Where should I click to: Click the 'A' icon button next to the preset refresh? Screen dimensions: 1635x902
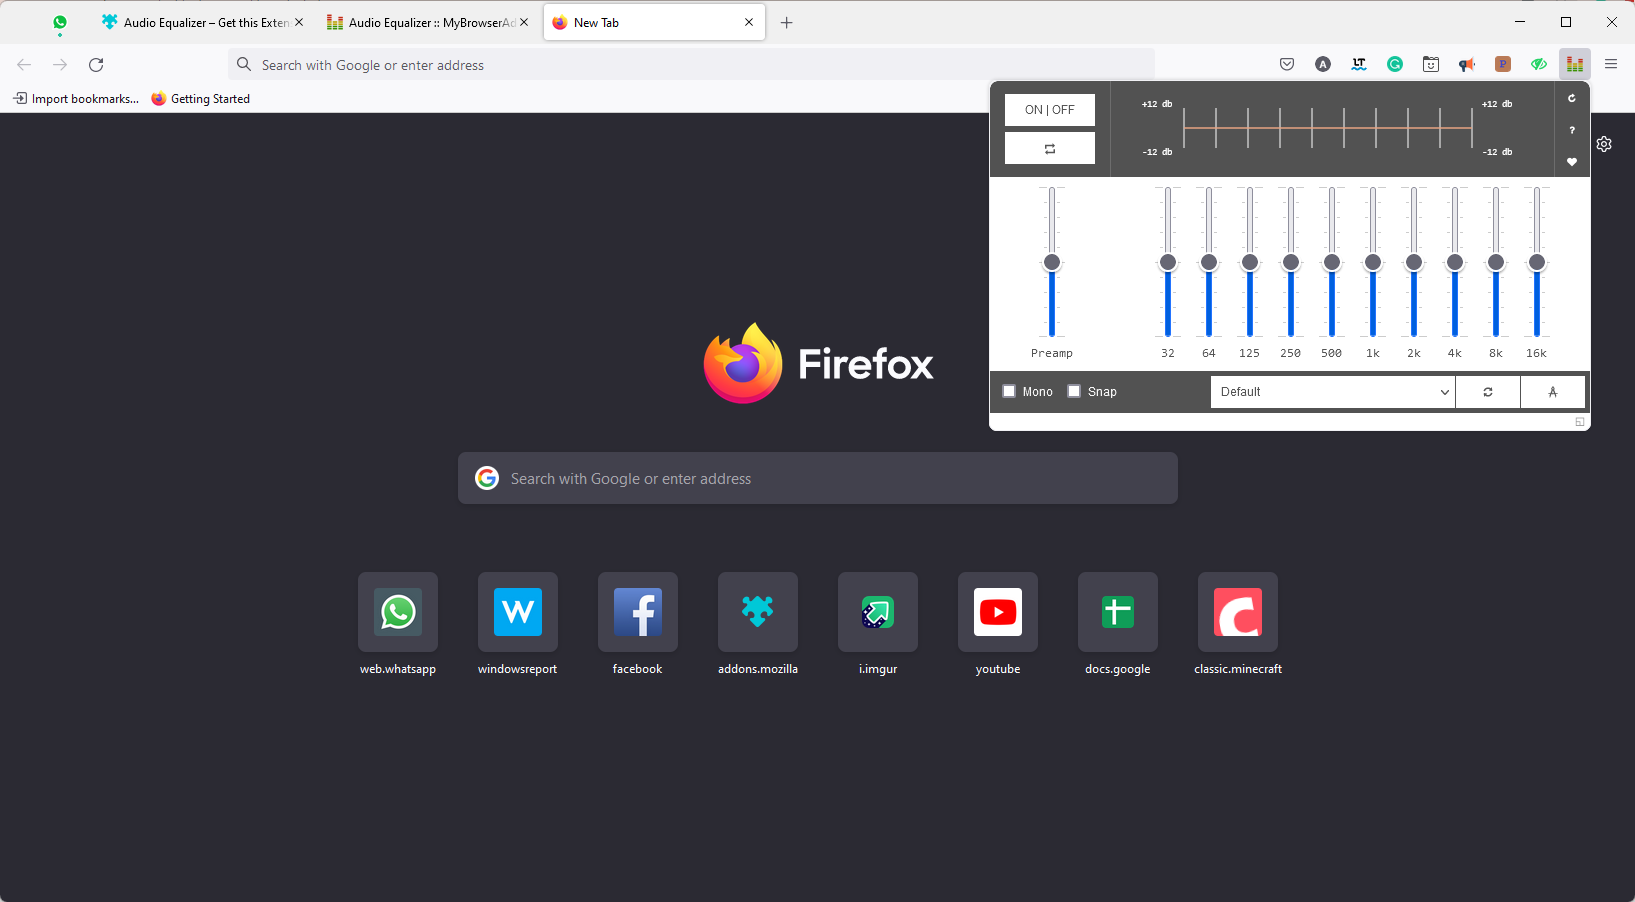click(x=1553, y=392)
